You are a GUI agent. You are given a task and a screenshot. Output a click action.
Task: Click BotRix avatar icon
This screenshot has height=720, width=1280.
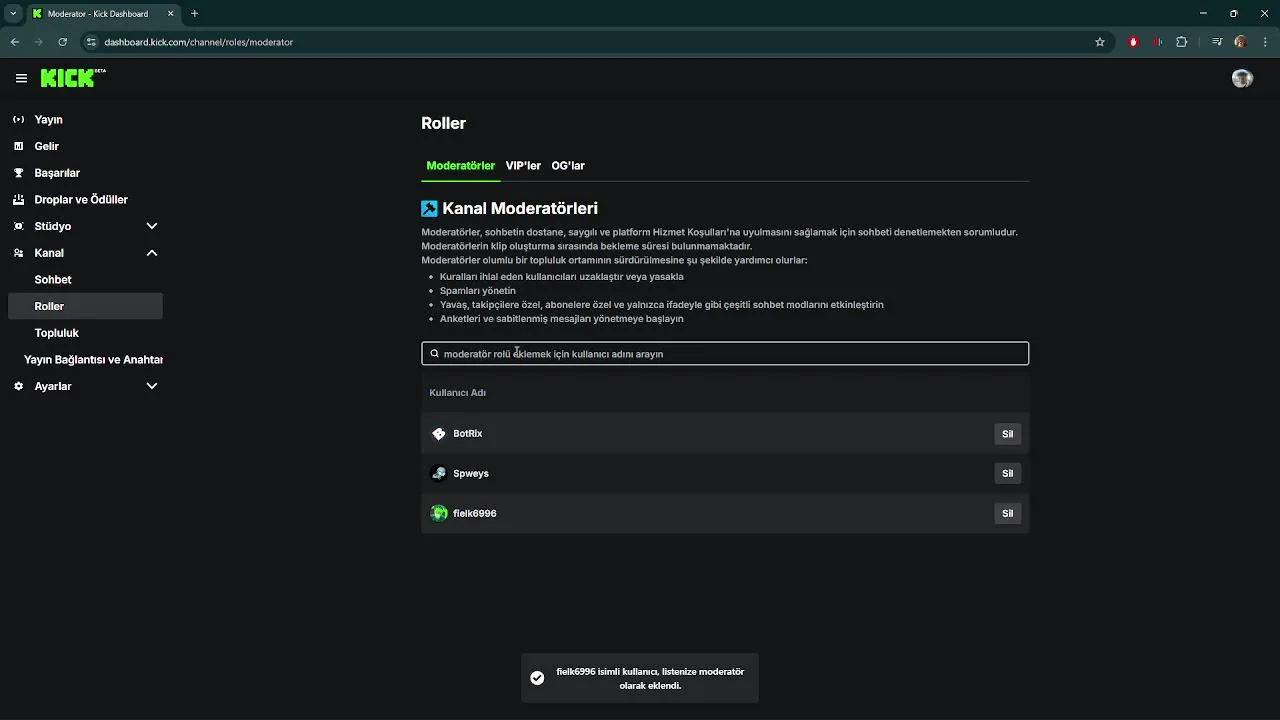(x=438, y=434)
